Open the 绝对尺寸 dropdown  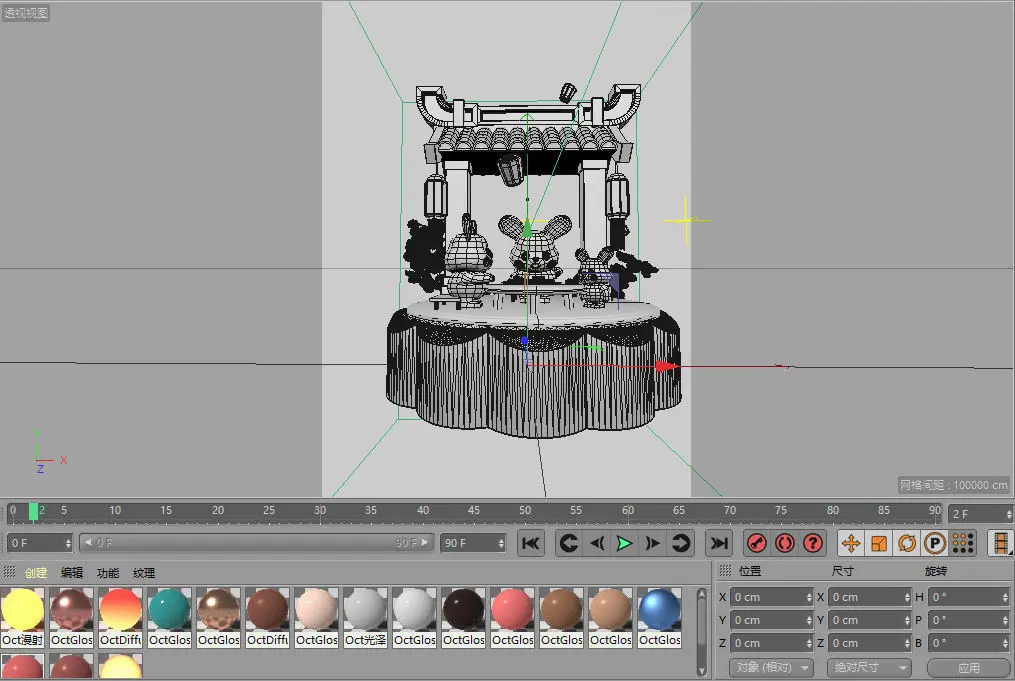pyautogui.click(x=869, y=667)
